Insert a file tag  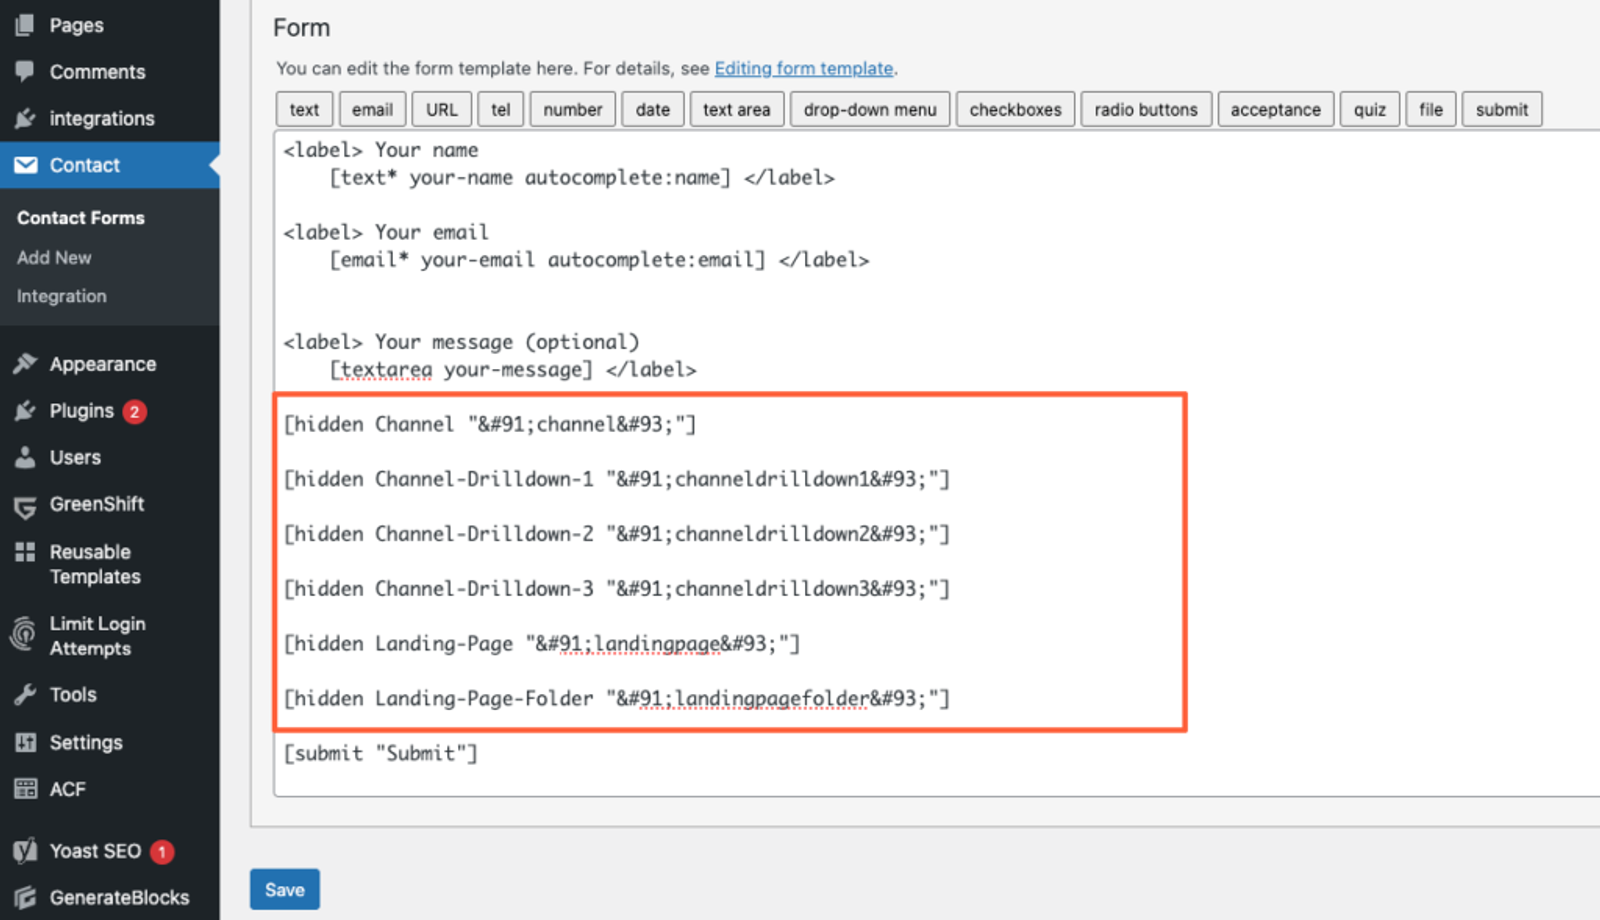pyautogui.click(x=1431, y=109)
